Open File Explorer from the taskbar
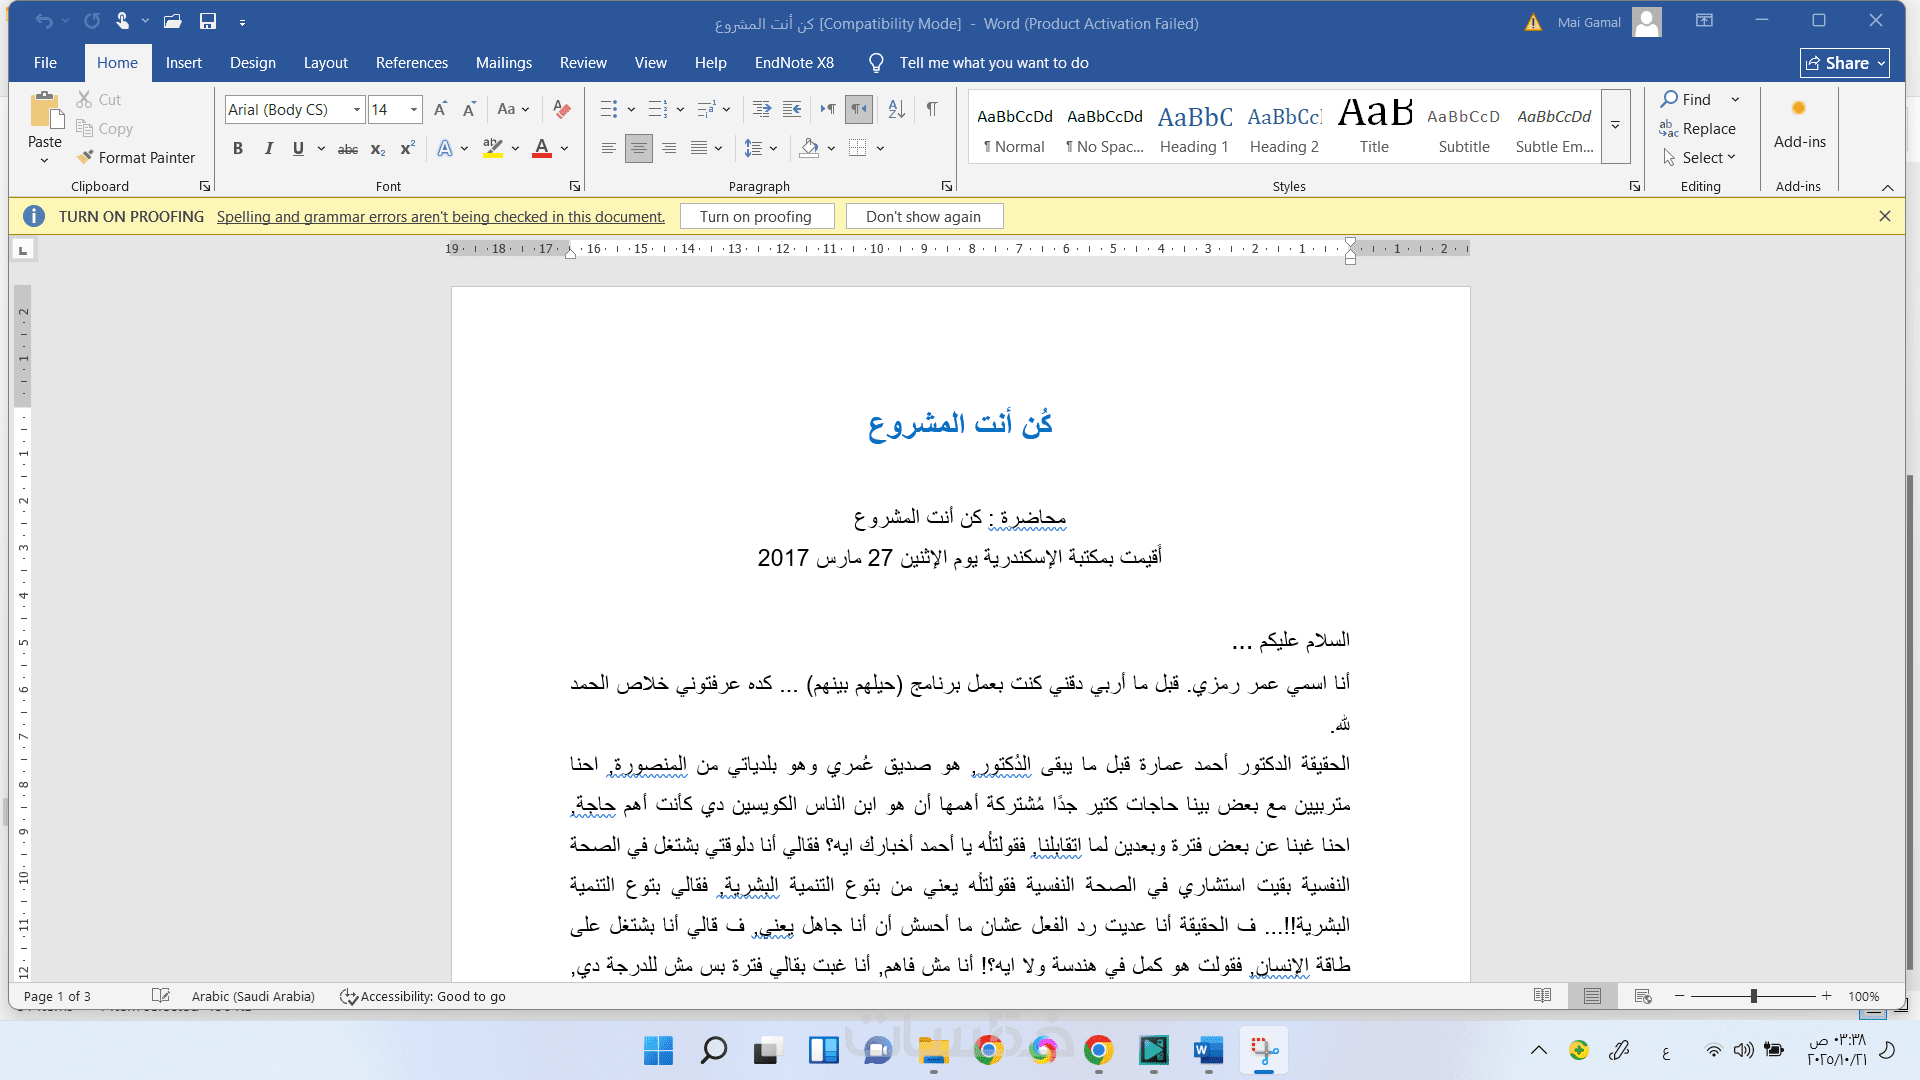 pos(933,1051)
